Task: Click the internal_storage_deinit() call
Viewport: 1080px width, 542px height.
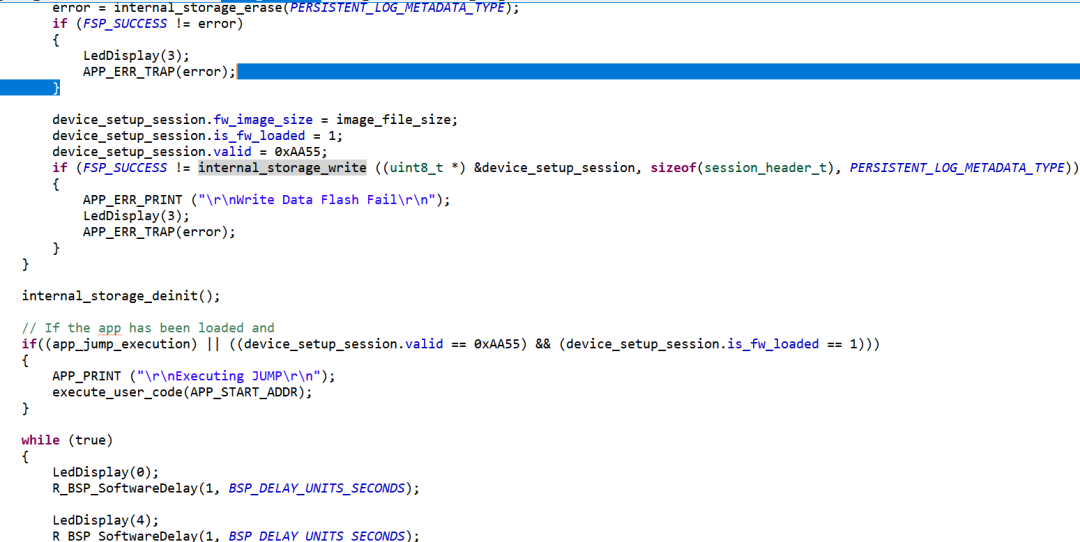Action: click(x=121, y=296)
